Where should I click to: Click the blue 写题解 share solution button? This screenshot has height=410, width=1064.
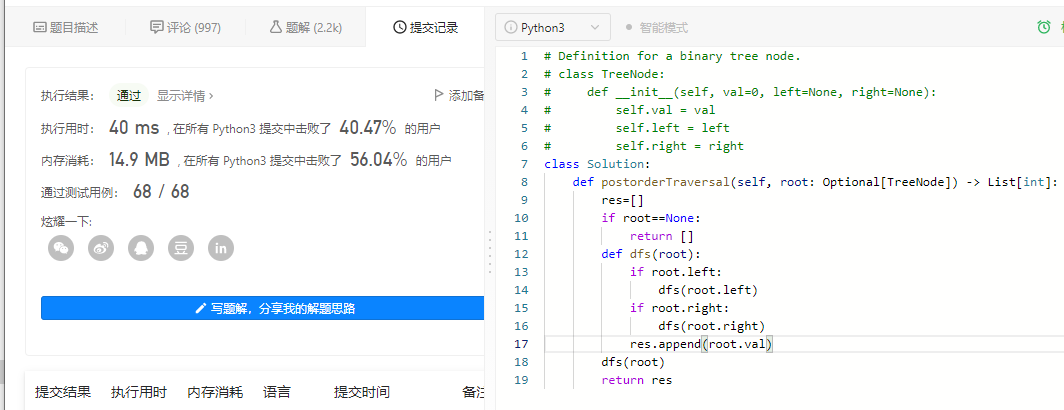pyautogui.click(x=262, y=309)
